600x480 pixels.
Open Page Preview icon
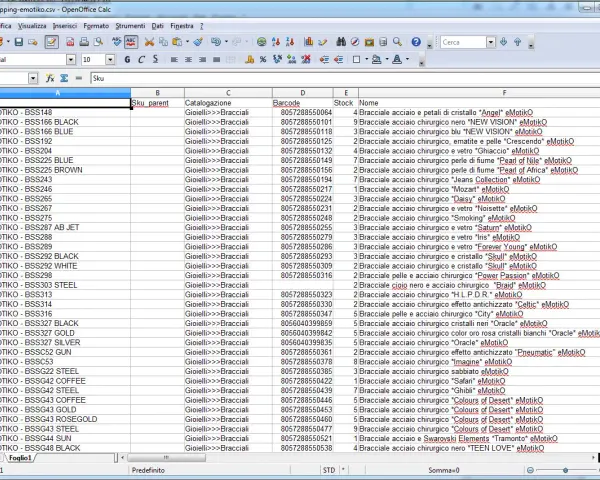click(x=99, y=42)
